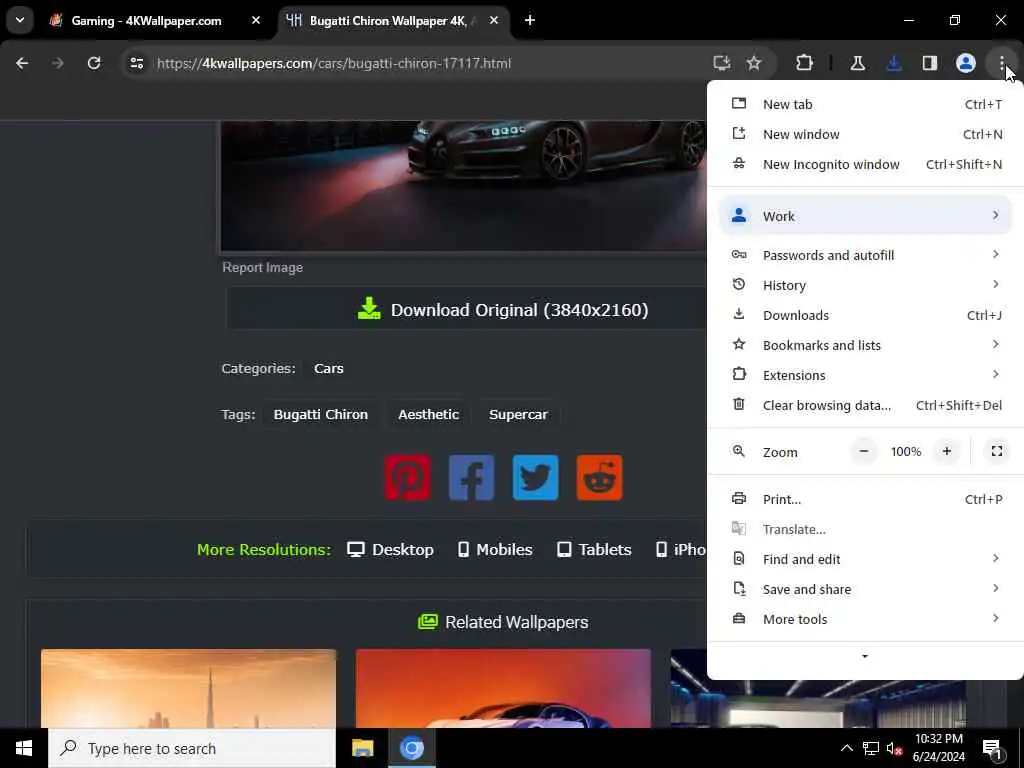Expand the Work profile submenu
Image resolution: width=1024 pixels, height=768 pixels.
865,216
